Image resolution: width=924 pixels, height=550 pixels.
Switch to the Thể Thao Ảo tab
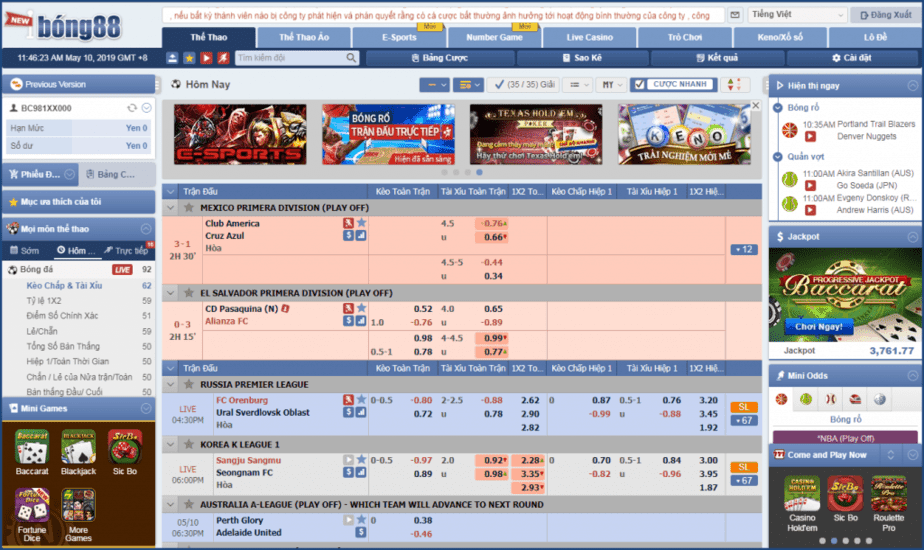pyautogui.click(x=304, y=37)
